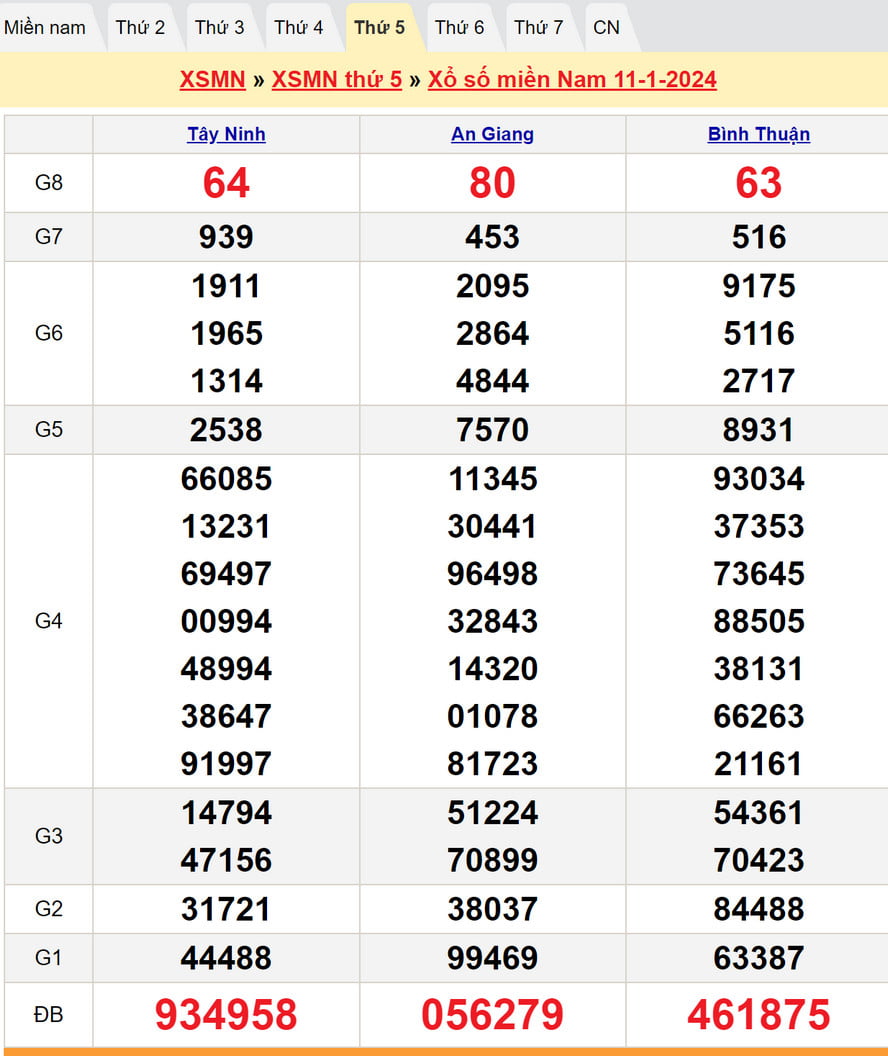
Task: Click An Giang special prize 056279
Action: [492, 1014]
